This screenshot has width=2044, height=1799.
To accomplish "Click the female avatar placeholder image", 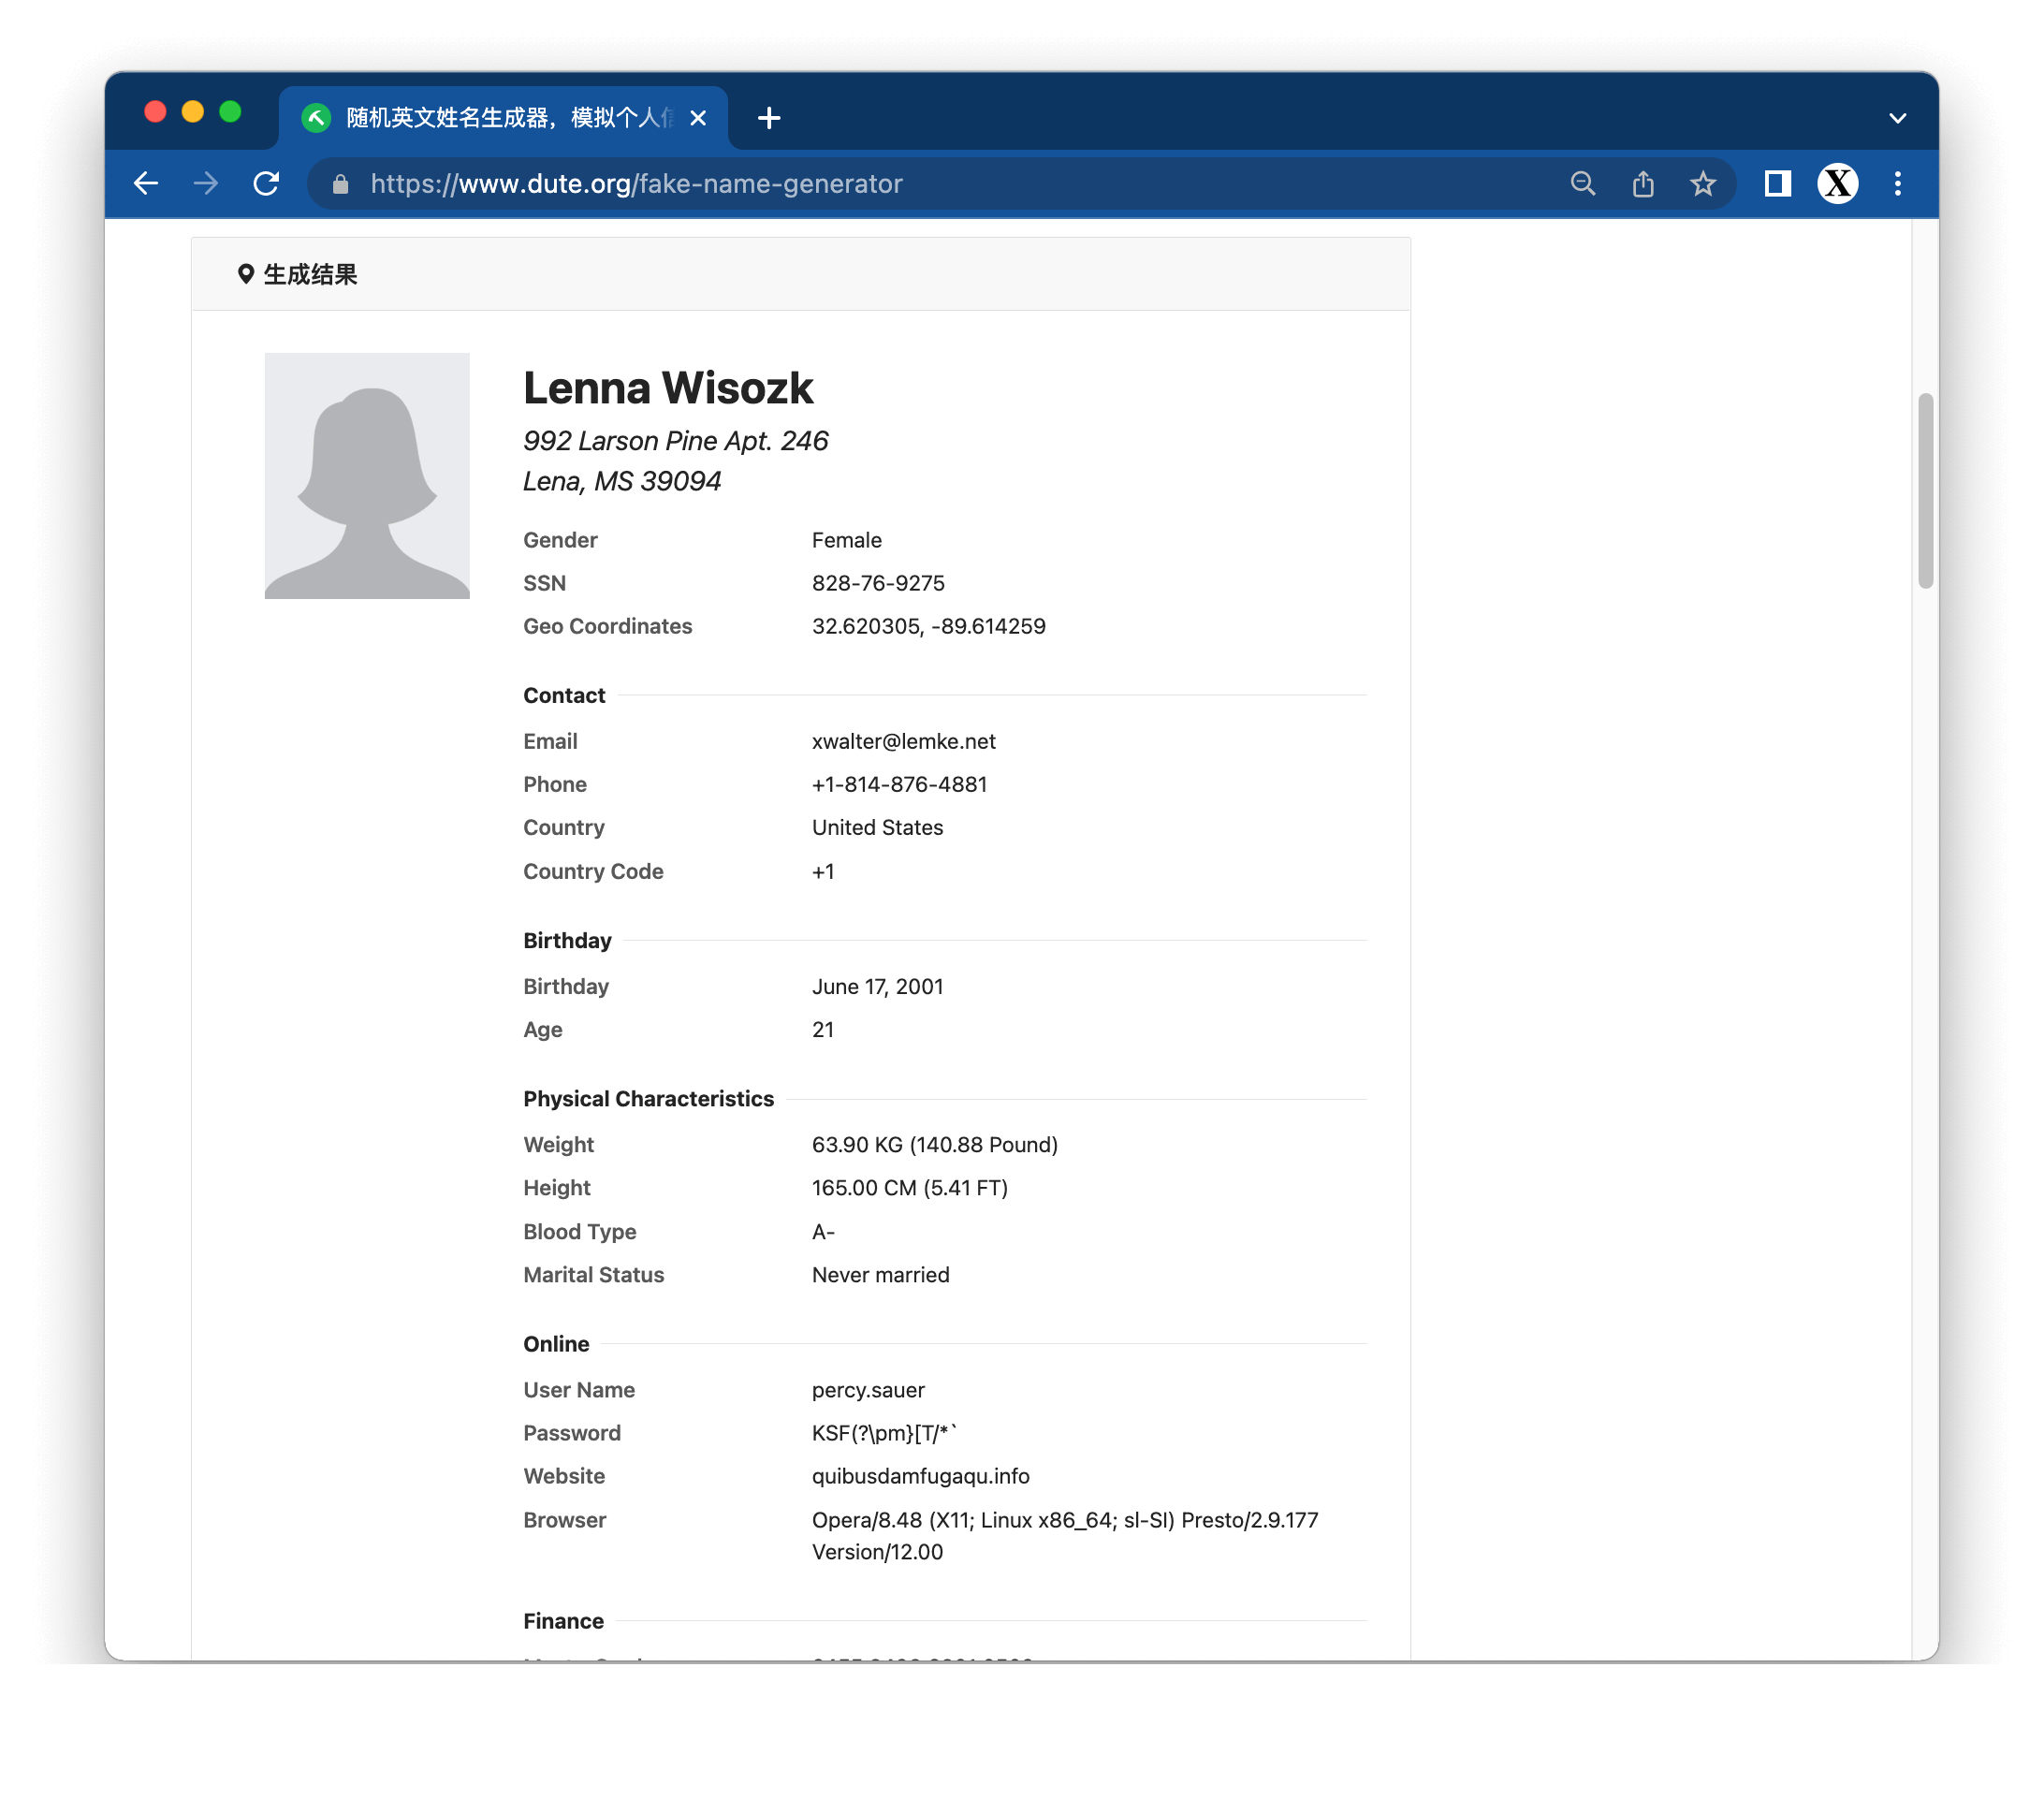I will 367,476.
